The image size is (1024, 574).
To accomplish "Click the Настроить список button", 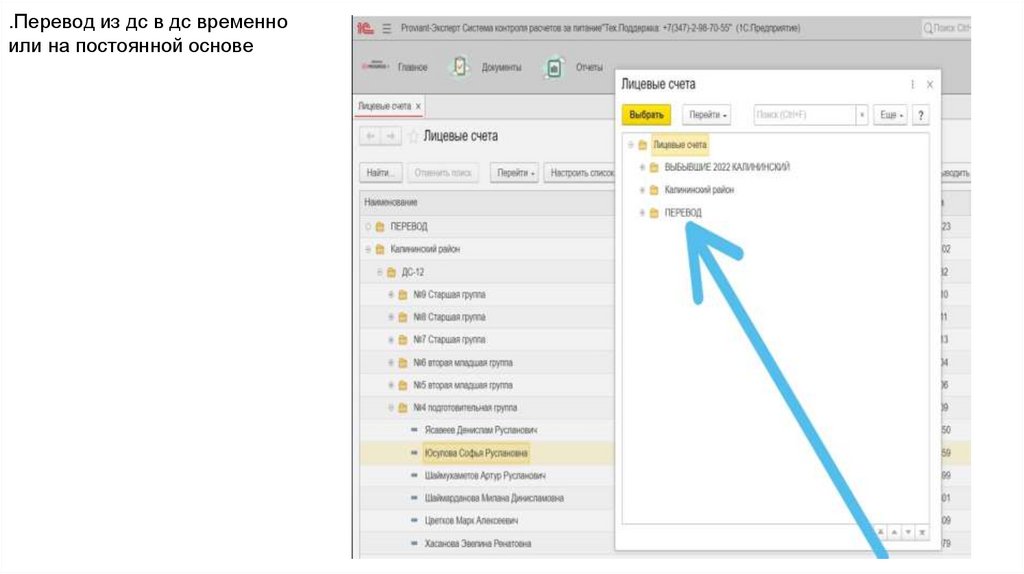I will click(x=581, y=173).
